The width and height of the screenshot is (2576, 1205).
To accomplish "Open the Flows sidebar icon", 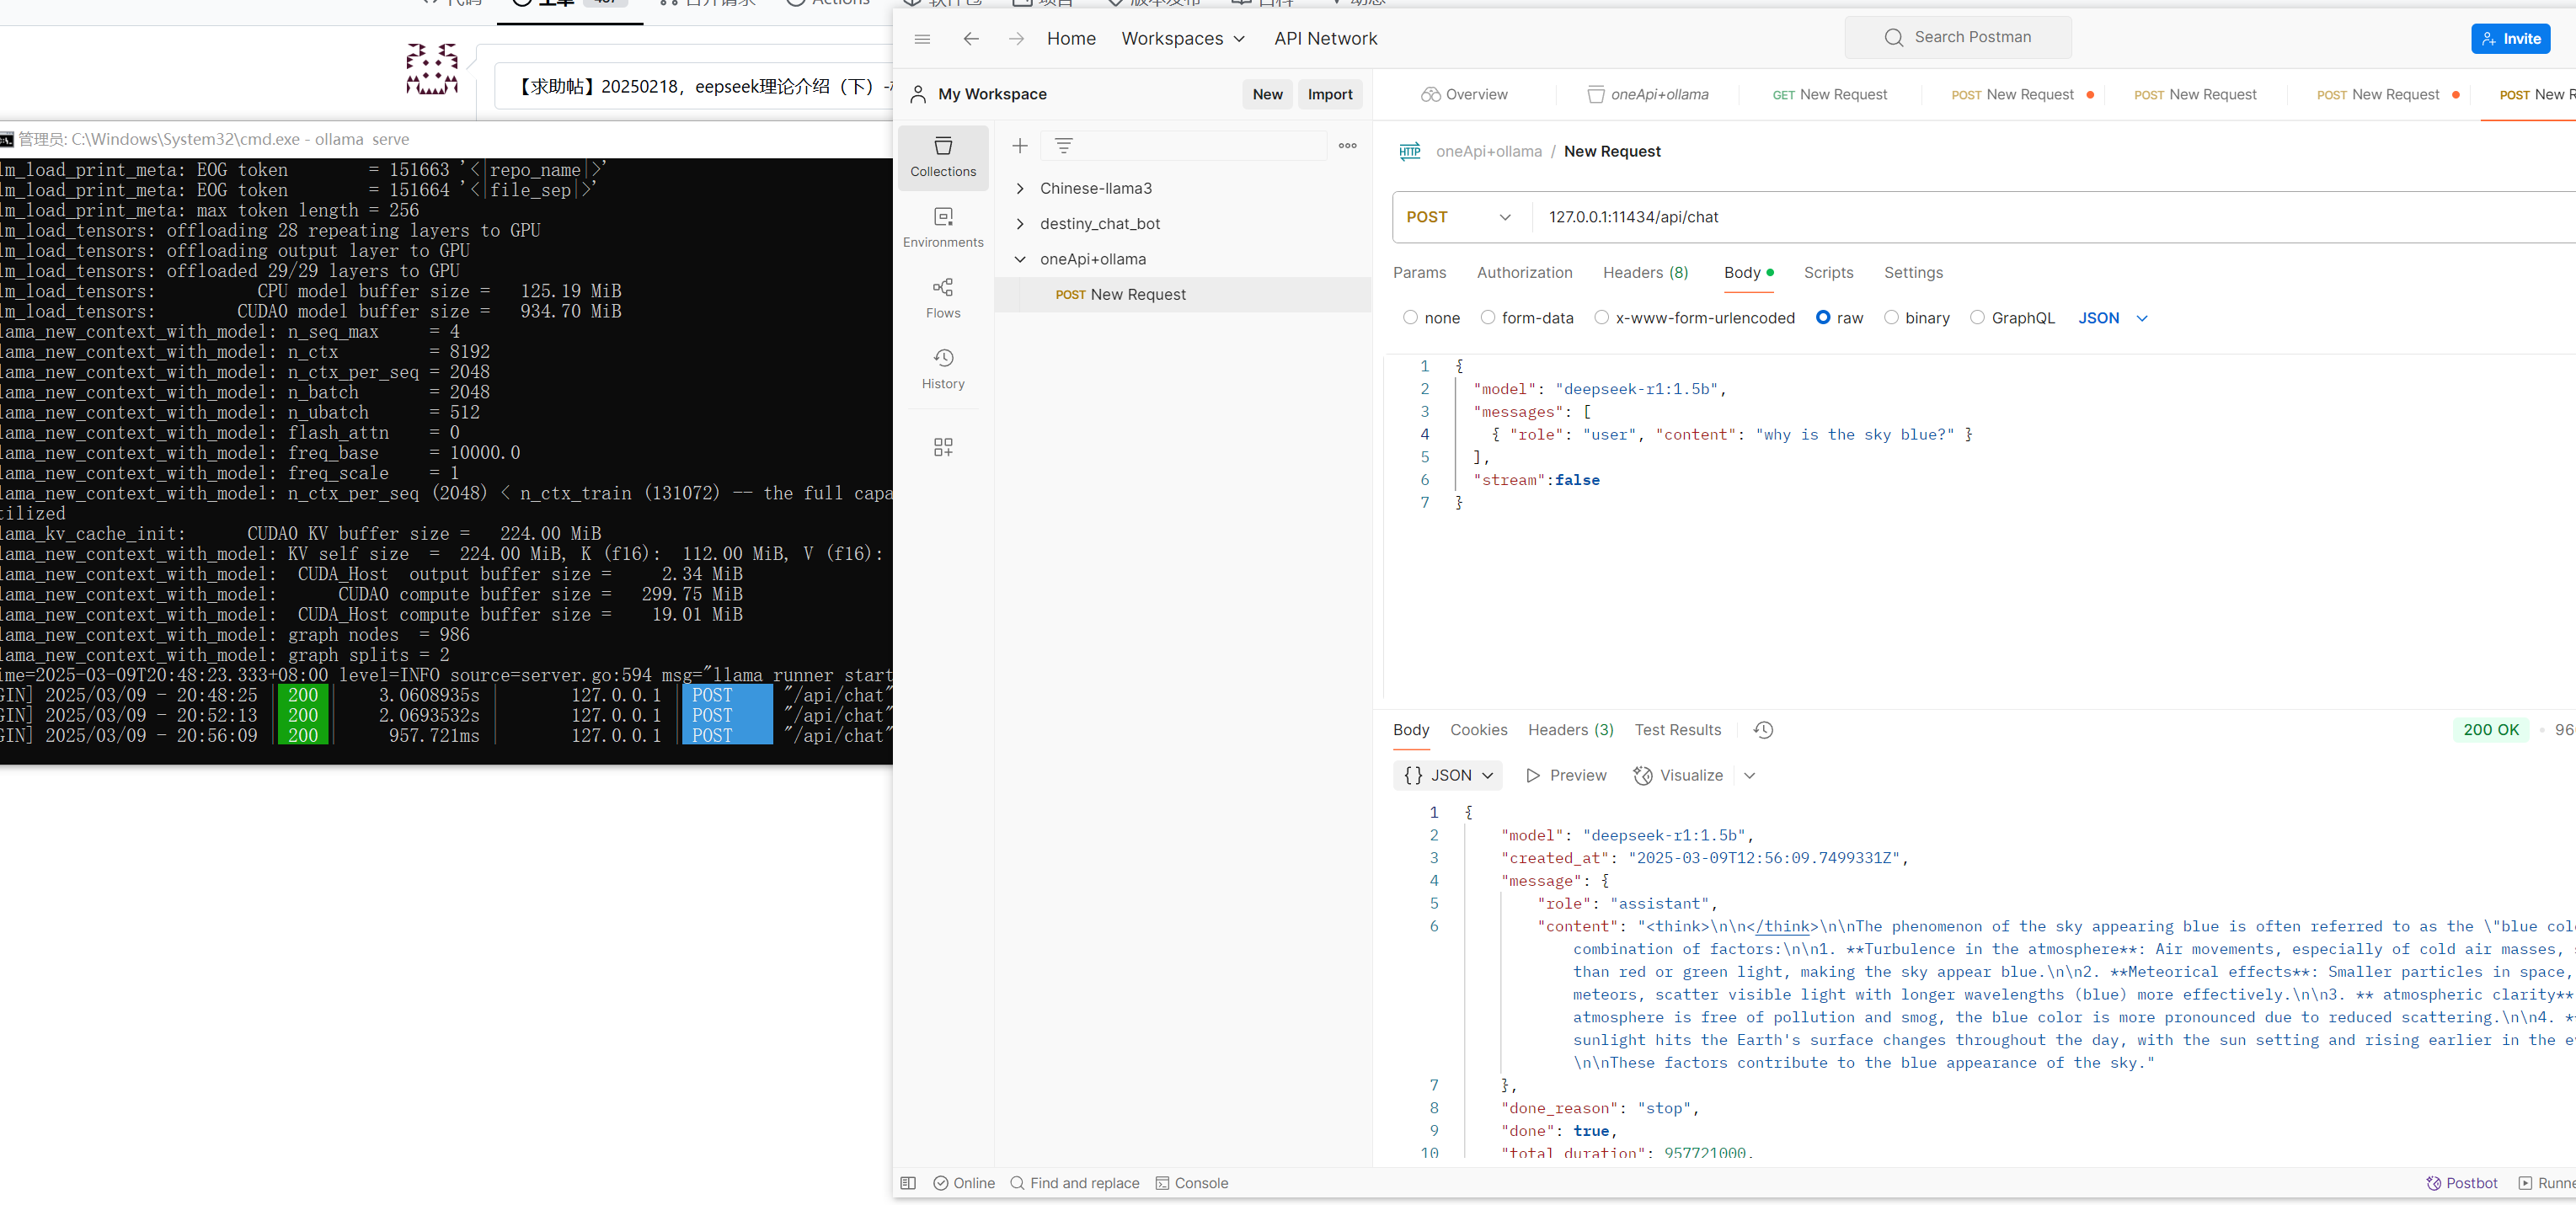I will click(x=942, y=298).
